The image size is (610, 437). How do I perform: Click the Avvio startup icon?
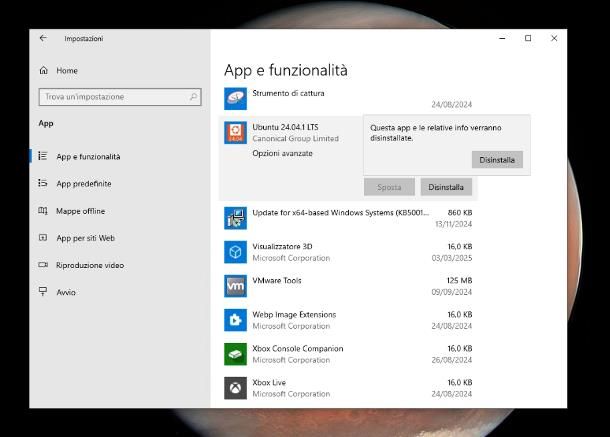43,291
